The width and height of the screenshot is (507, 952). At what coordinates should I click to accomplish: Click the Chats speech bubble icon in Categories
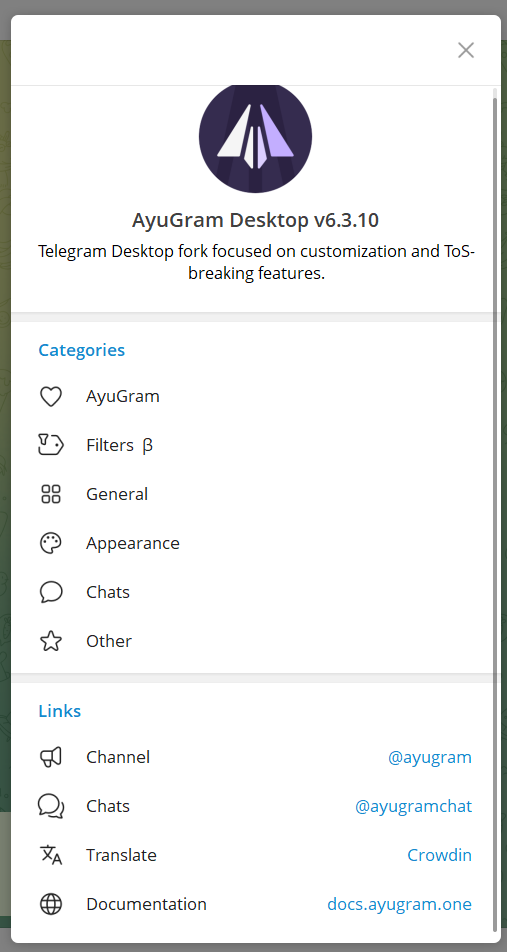coord(51,592)
